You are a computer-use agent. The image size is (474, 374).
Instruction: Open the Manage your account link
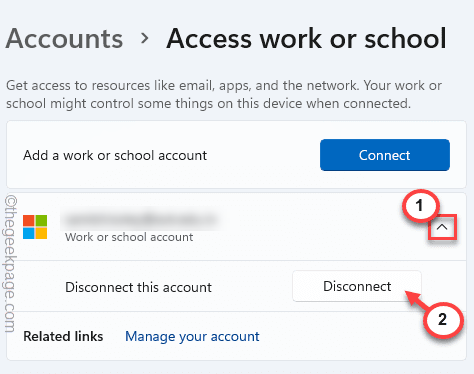tap(192, 336)
